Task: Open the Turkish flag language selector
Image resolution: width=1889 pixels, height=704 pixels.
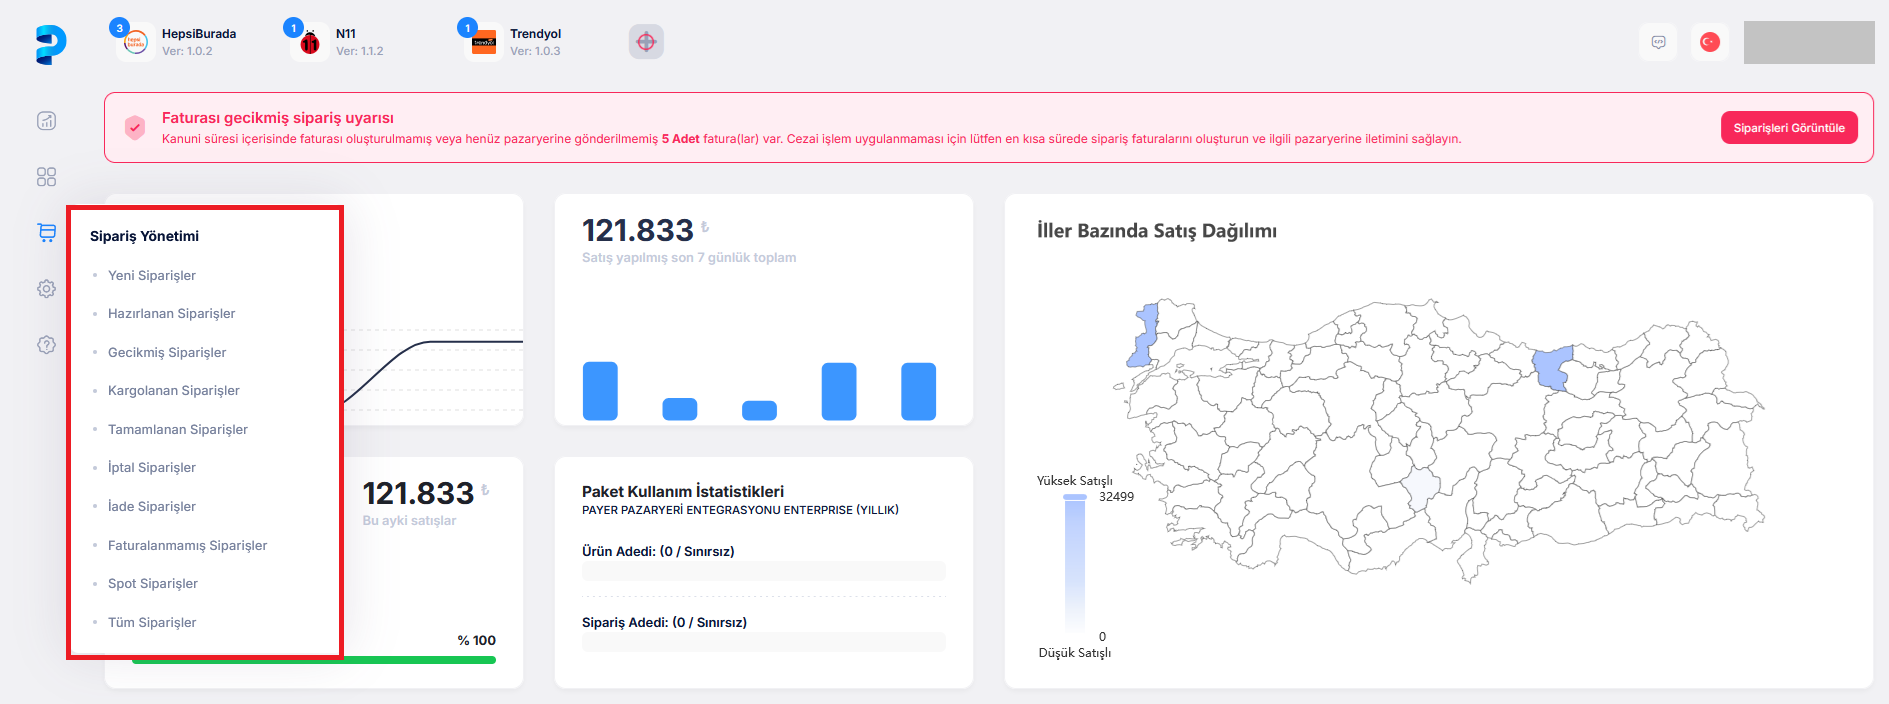Action: coord(1710,42)
